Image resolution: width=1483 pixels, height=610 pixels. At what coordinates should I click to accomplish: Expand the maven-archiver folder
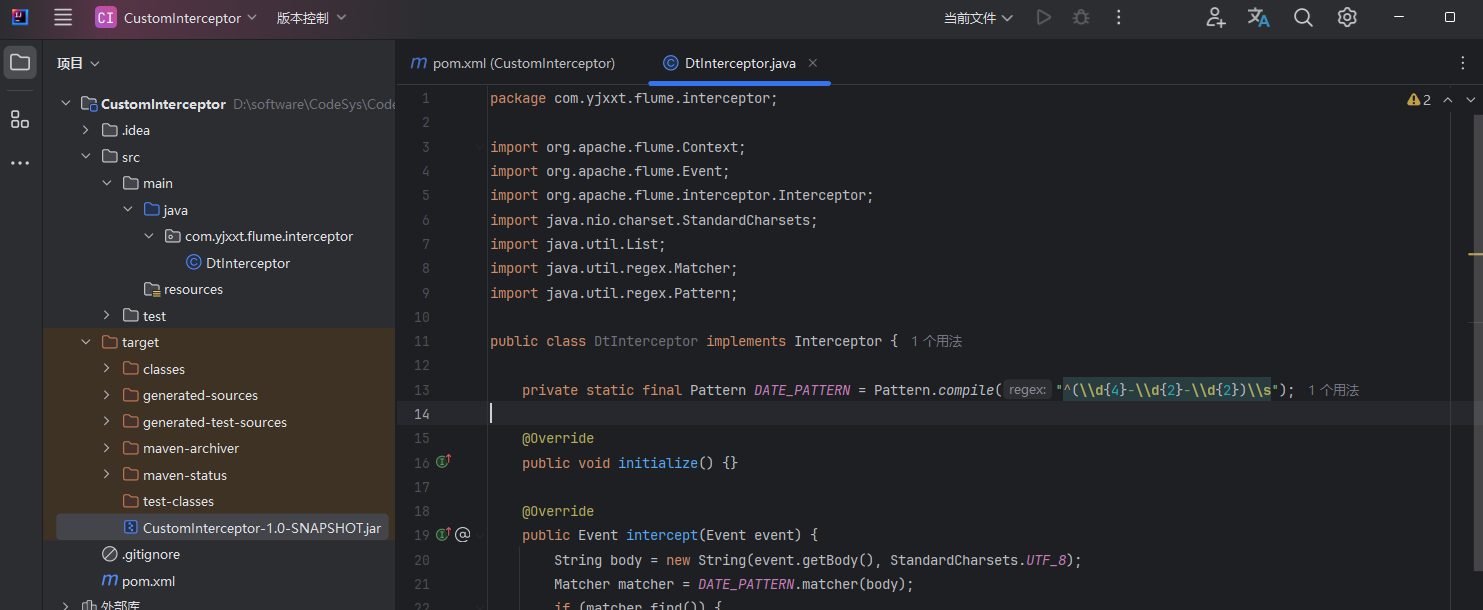pos(107,448)
